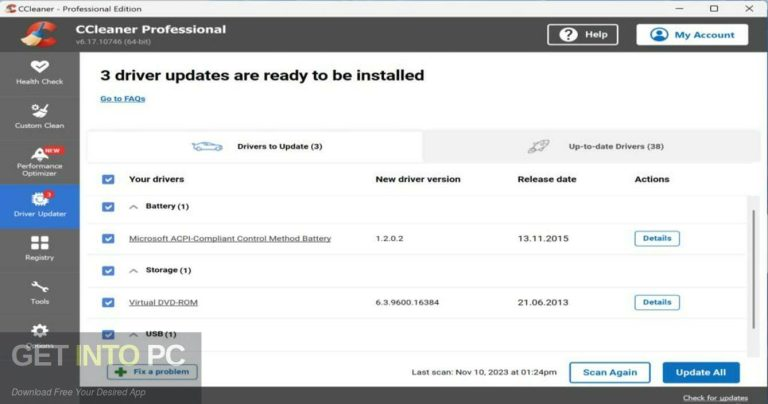Click the version number under CCleaner Professional
This screenshot has width=768, height=404.
[113, 42]
